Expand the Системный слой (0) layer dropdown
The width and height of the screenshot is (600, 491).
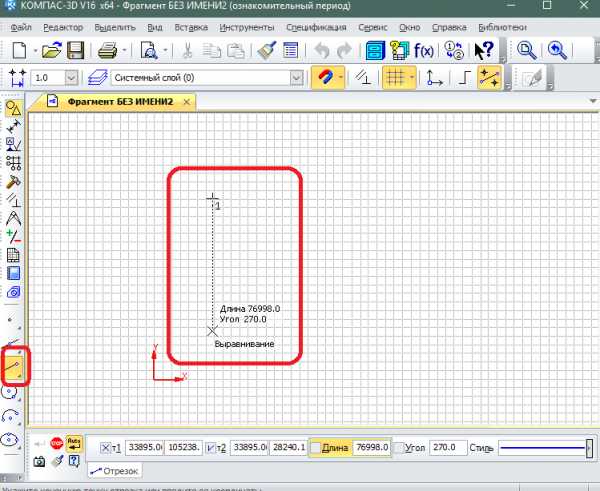click(x=297, y=78)
